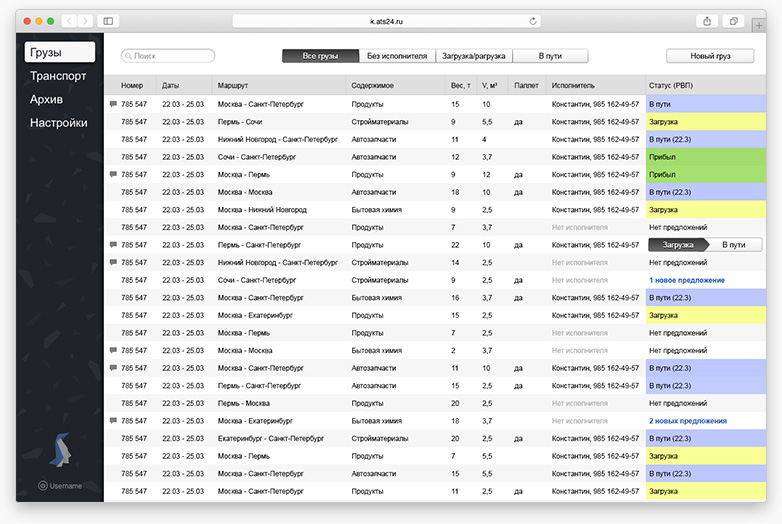The width and height of the screenshot is (782, 524).
Task: Open comment icon on Пермь - Санкт-Петербург Продукты row
Action: click(x=113, y=245)
